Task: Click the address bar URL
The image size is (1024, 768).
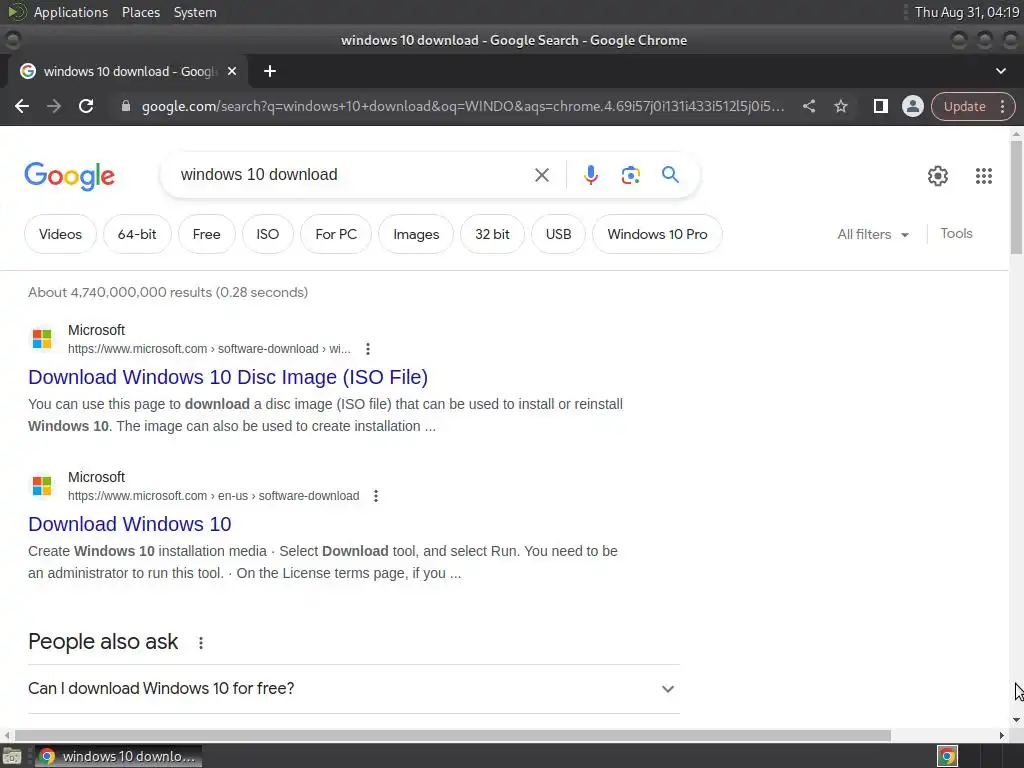Action: (462, 106)
